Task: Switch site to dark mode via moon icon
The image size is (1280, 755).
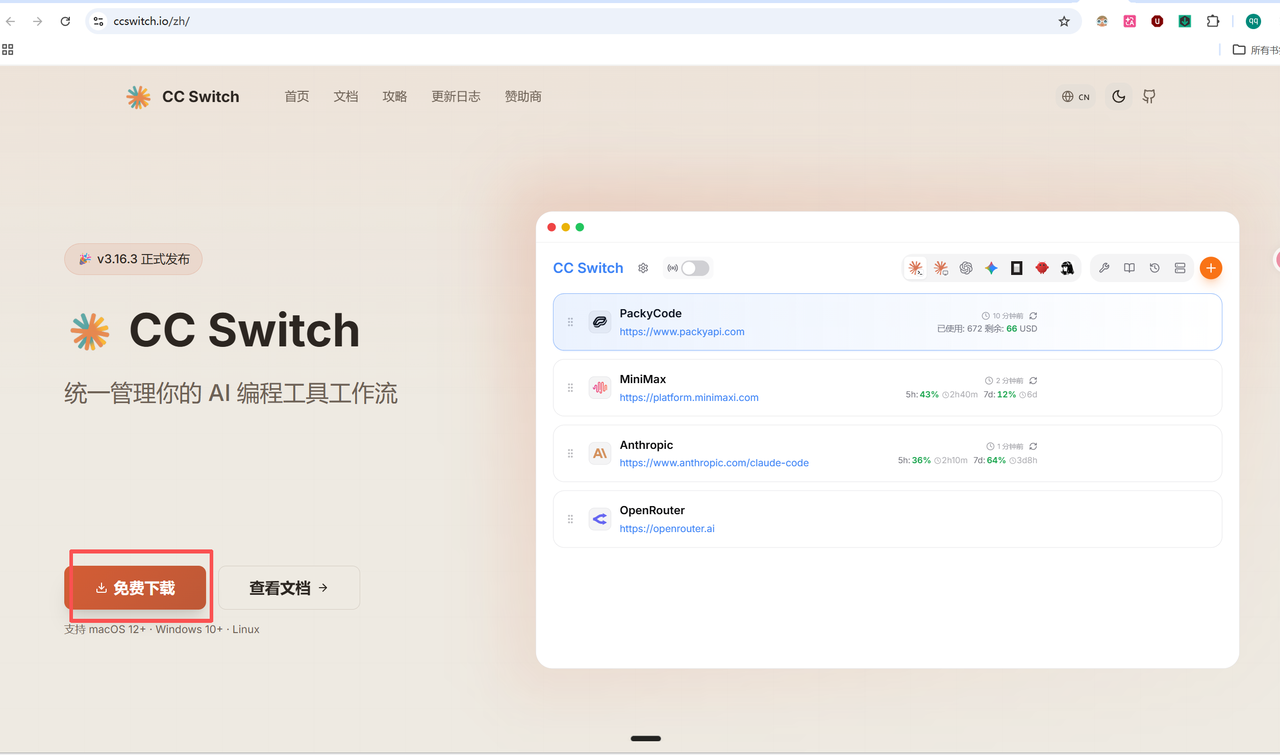Action: click(1118, 97)
